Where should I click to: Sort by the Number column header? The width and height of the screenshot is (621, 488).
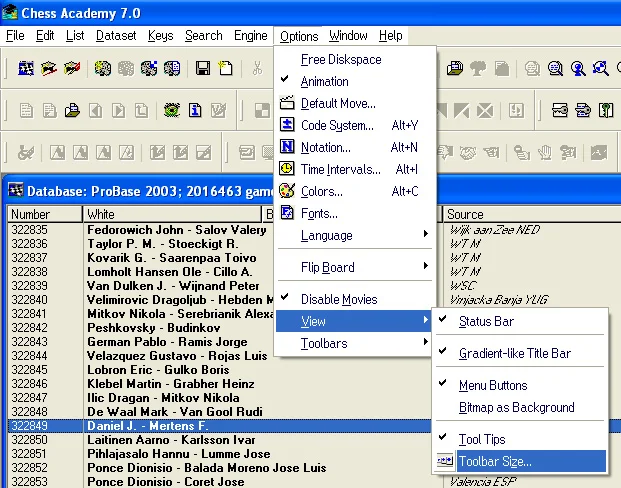44,214
